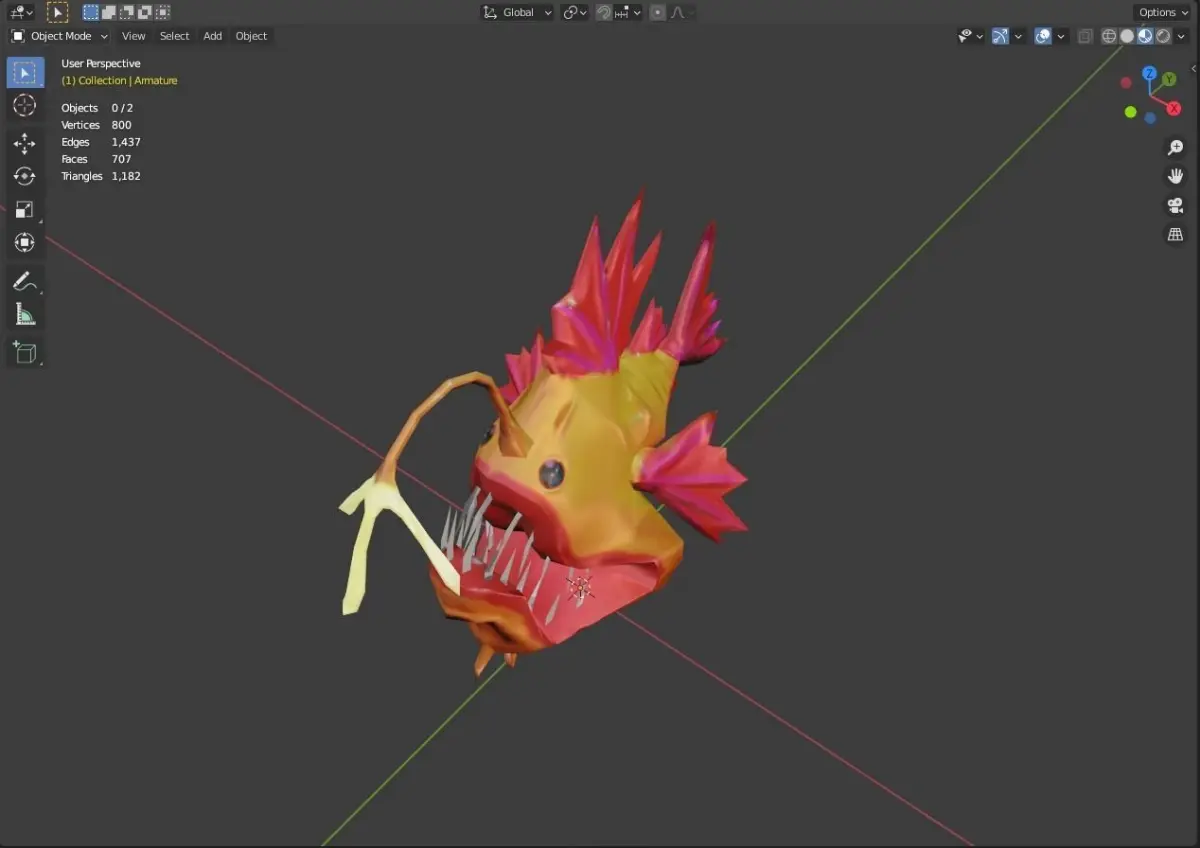Toggle the camera view icon
1200x848 pixels.
click(1176, 205)
